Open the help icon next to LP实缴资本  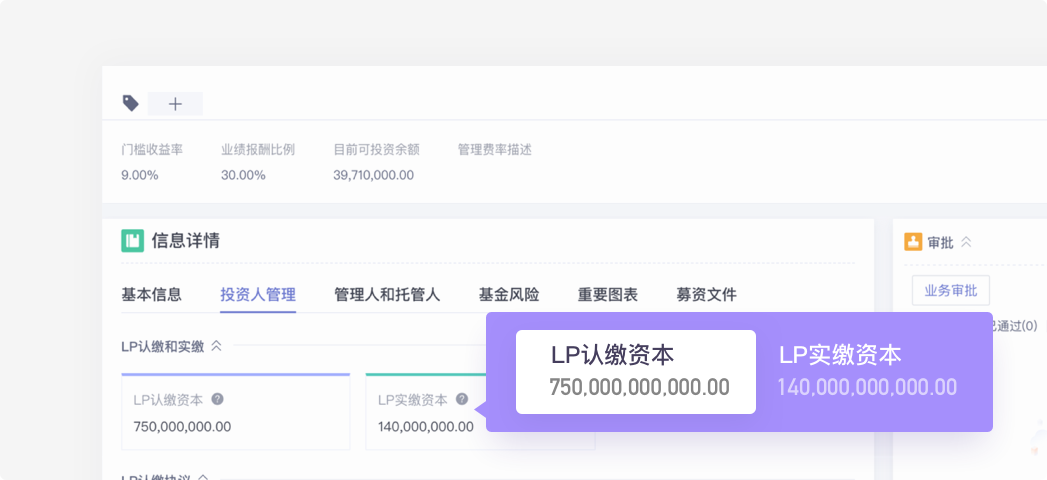pyautogui.click(x=461, y=399)
